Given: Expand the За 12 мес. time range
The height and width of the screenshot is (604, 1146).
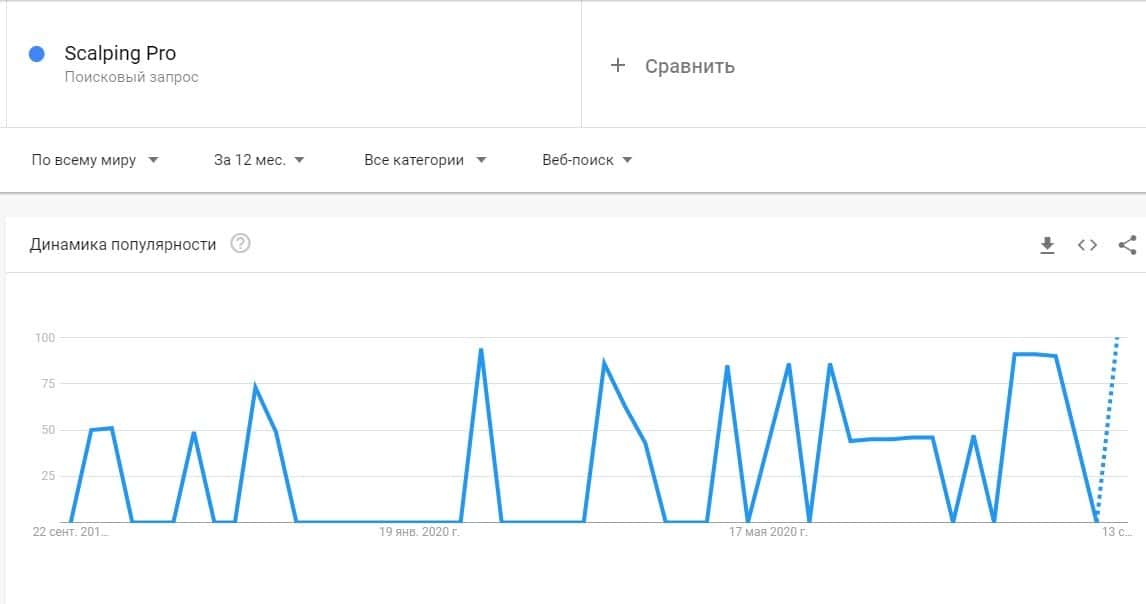Looking at the screenshot, I should tap(259, 160).
